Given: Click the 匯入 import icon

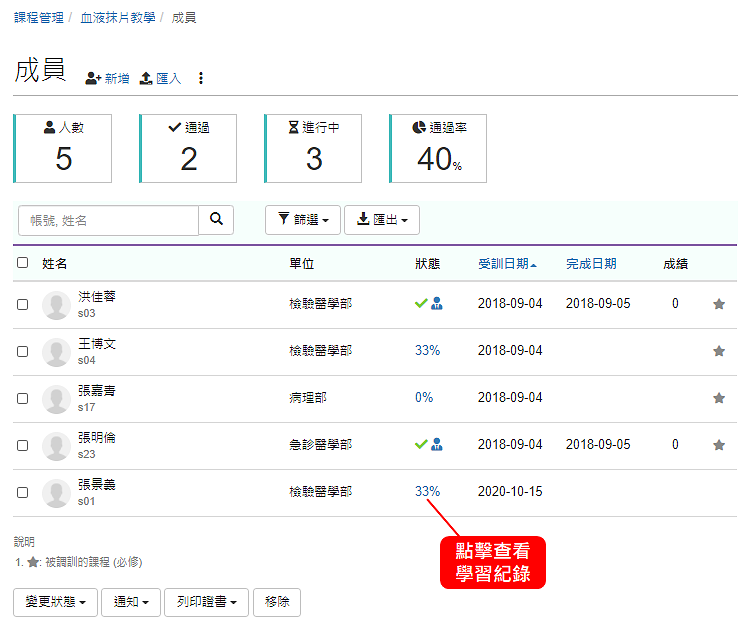Looking at the screenshot, I should [x=146, y=78].
